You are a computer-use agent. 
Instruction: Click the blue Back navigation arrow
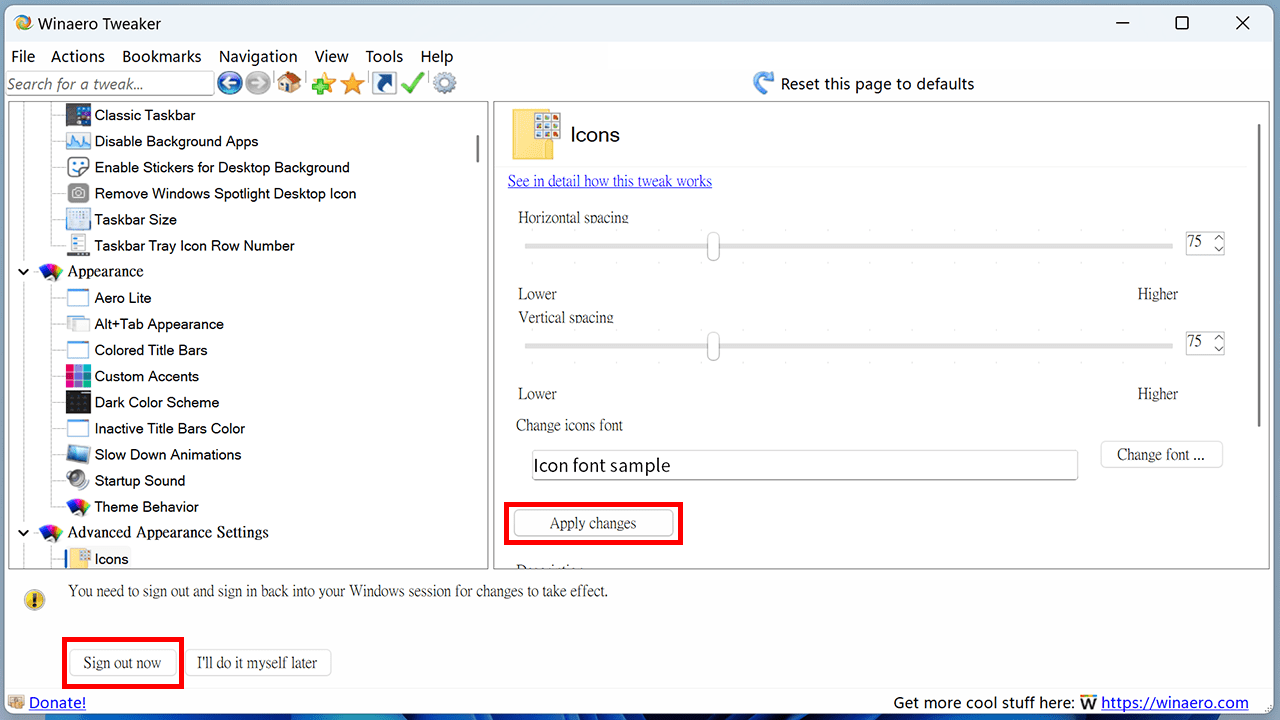[229, 84]
